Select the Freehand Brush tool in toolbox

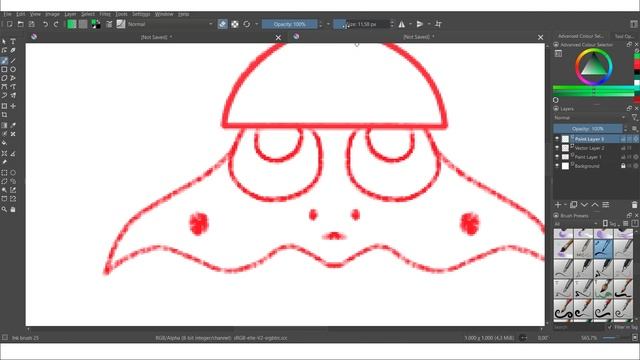(4, 61)
